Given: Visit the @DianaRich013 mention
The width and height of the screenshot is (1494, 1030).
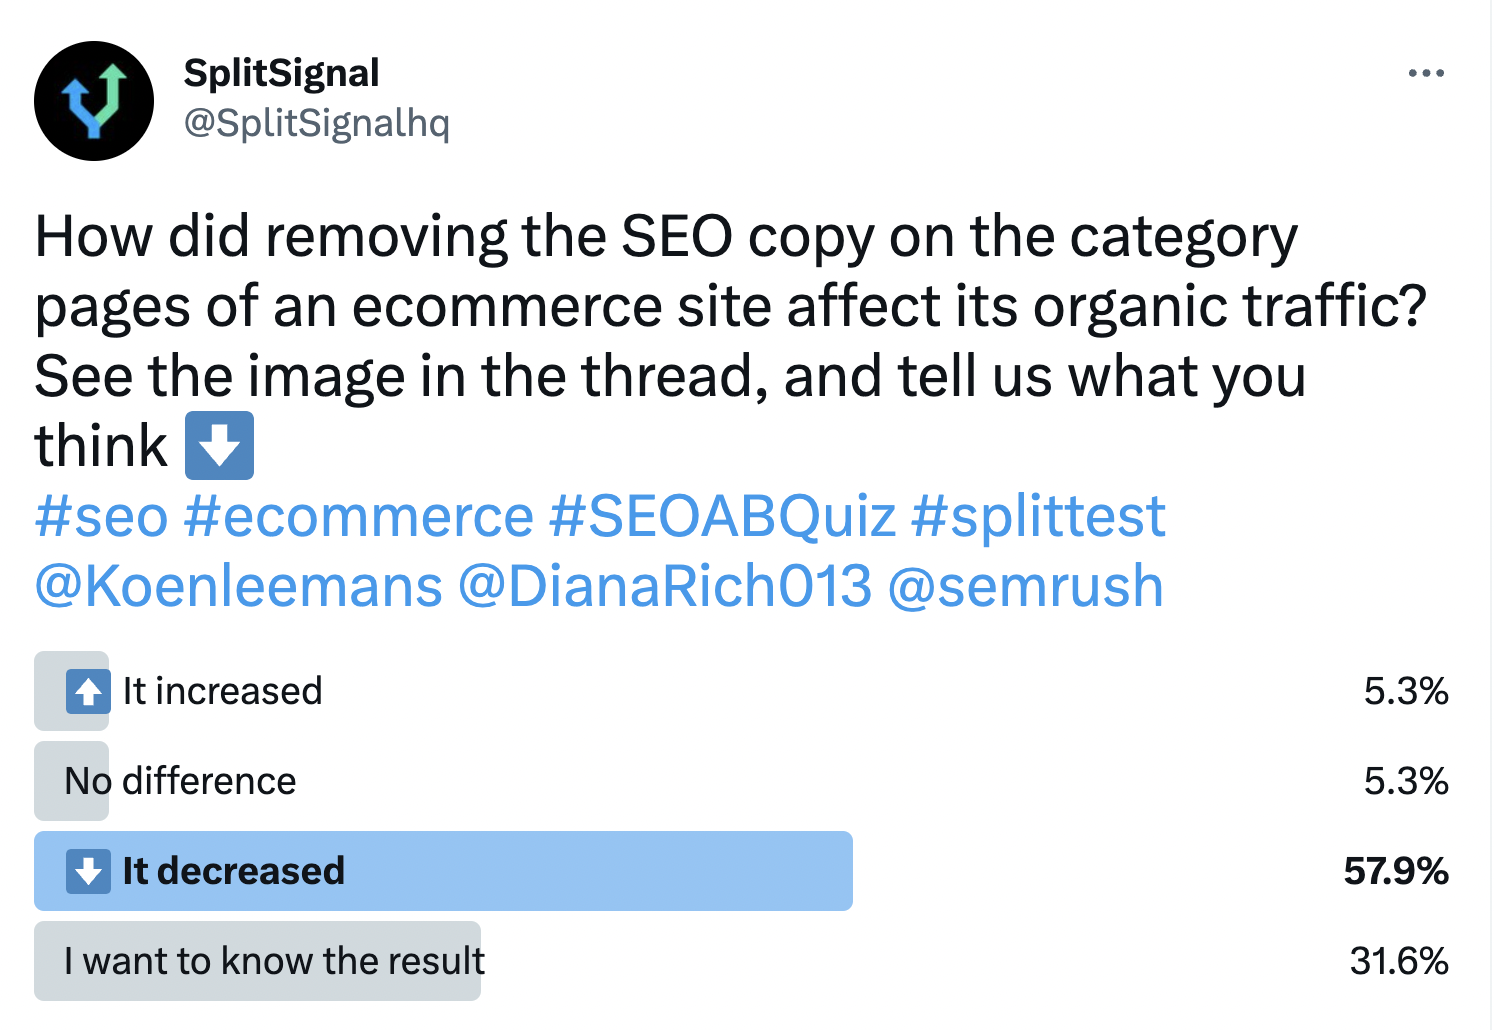Looking at the screenshot, I should coord(664,586).
